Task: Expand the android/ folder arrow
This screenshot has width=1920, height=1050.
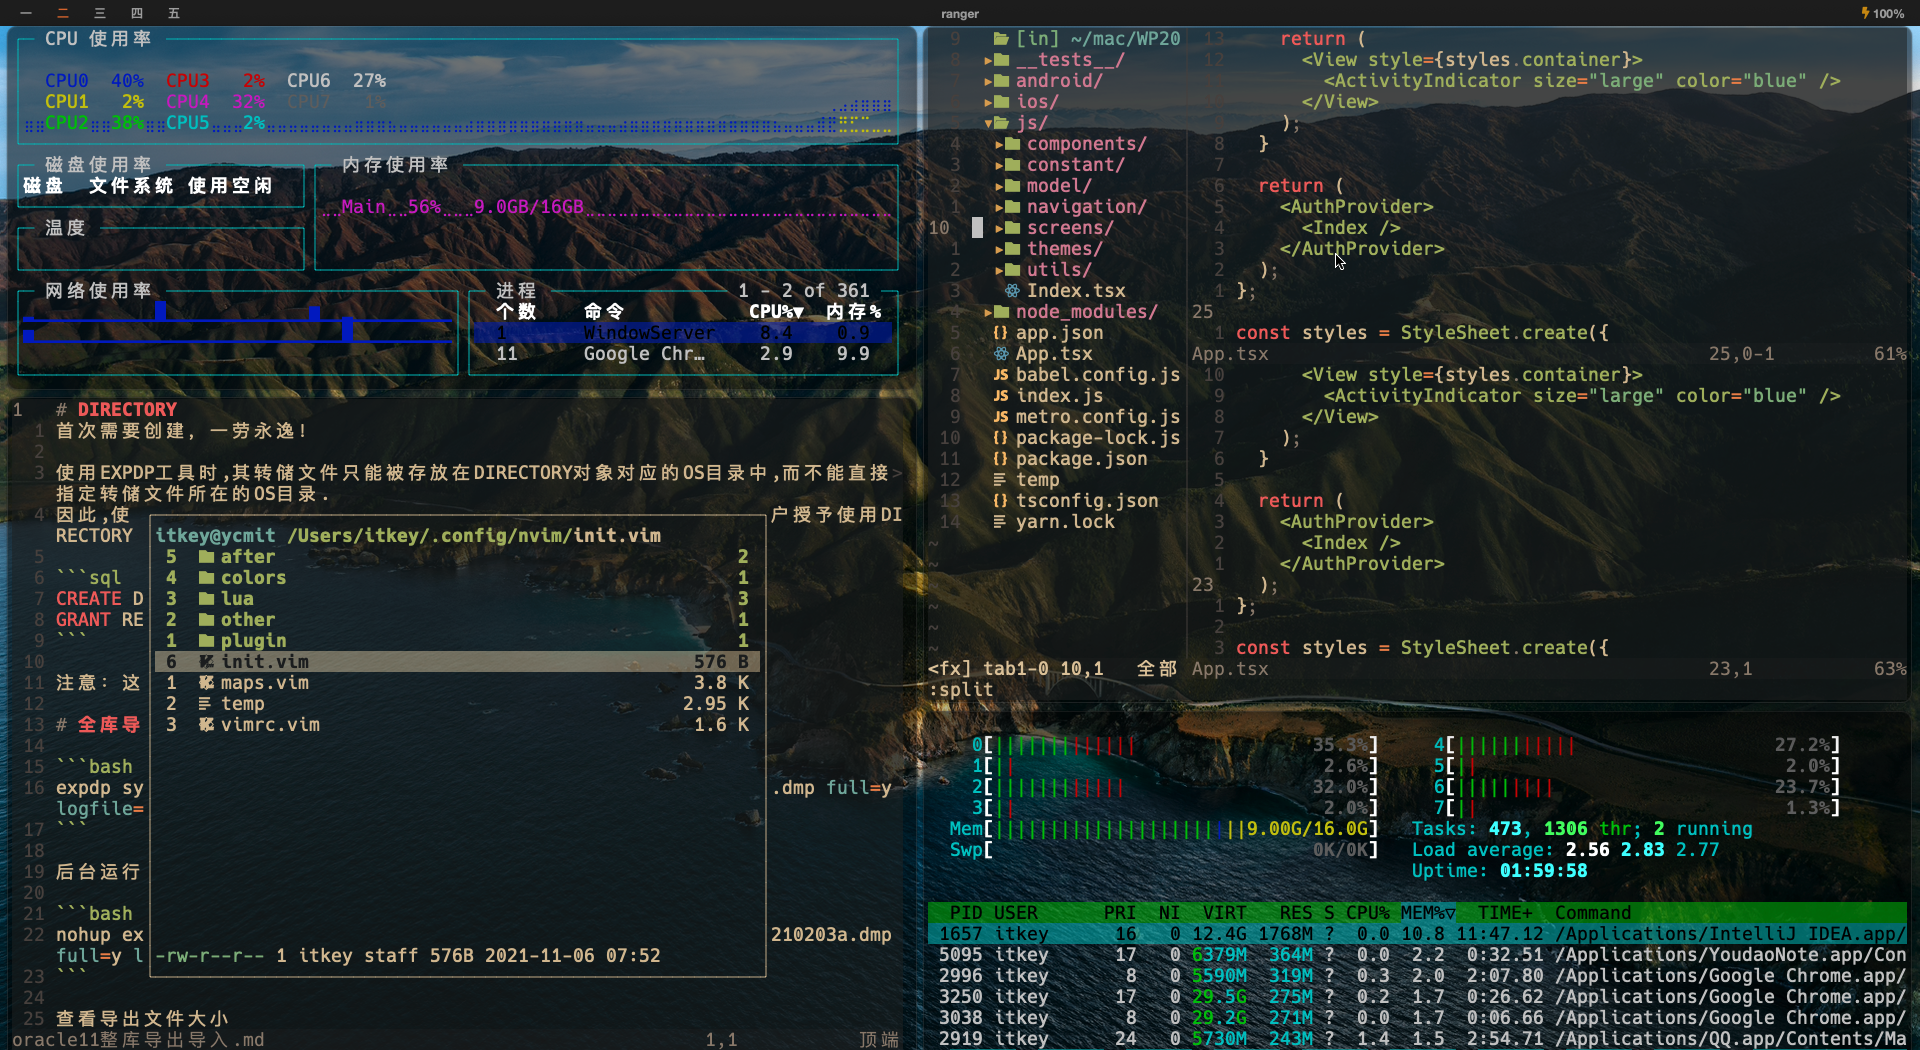Action: 989,81
